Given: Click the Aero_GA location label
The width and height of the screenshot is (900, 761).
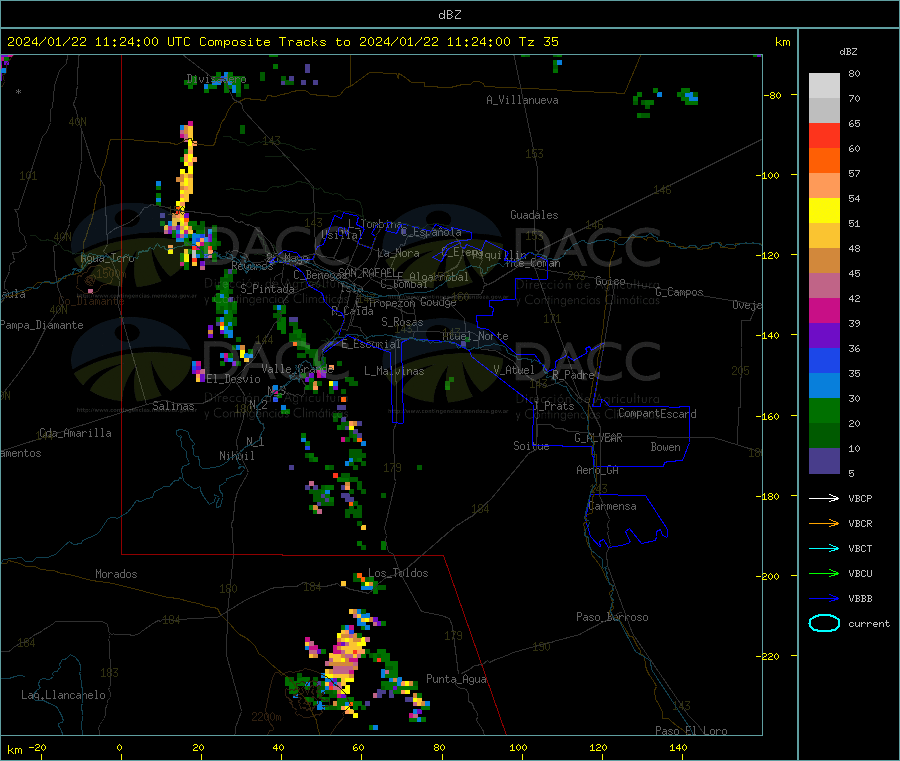Looking at the screenshot, I should (x=598, y=470).
